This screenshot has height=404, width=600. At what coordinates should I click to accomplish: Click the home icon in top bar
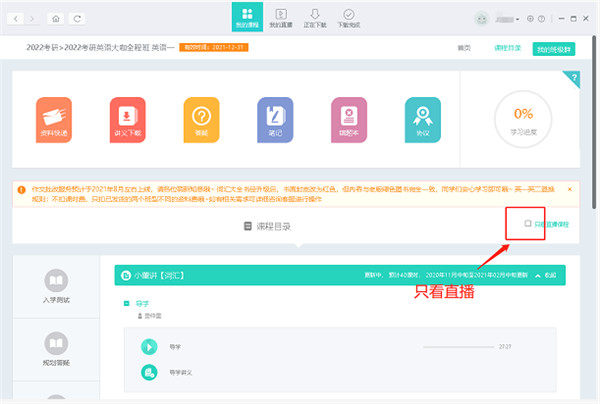[56, 18]
